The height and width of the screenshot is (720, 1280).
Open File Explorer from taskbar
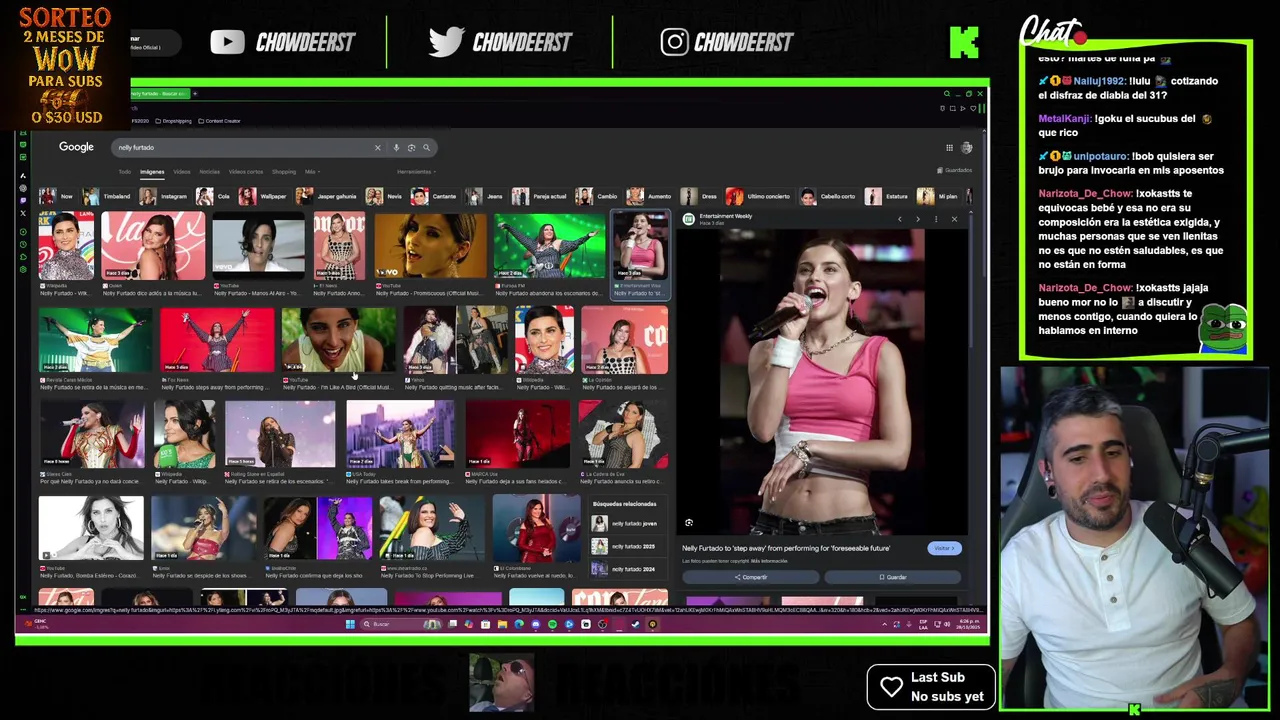point(502,625)
